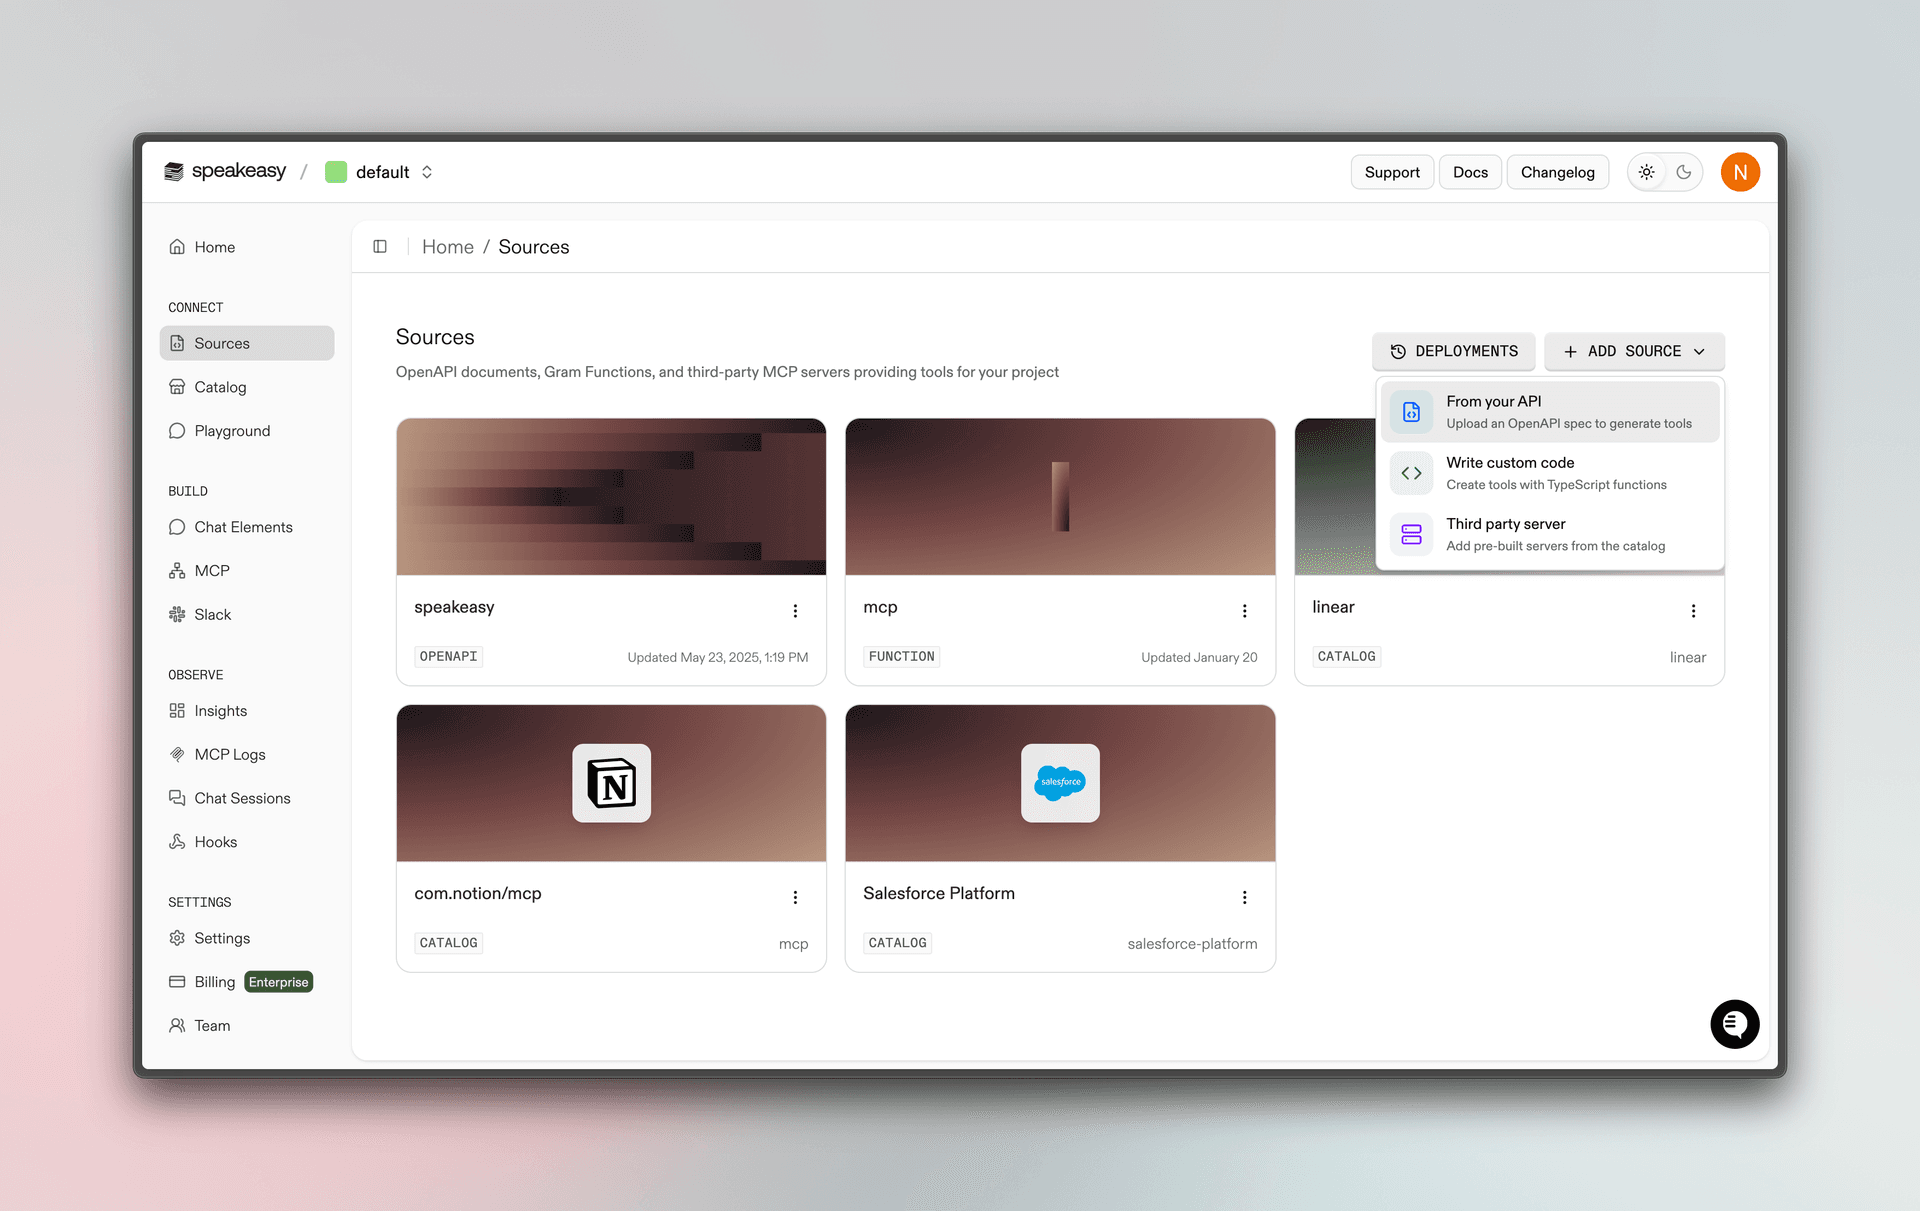Screen dimensions: 1920x1211
Task: Open Chat Elements in the sidebar
Action: 244,527
